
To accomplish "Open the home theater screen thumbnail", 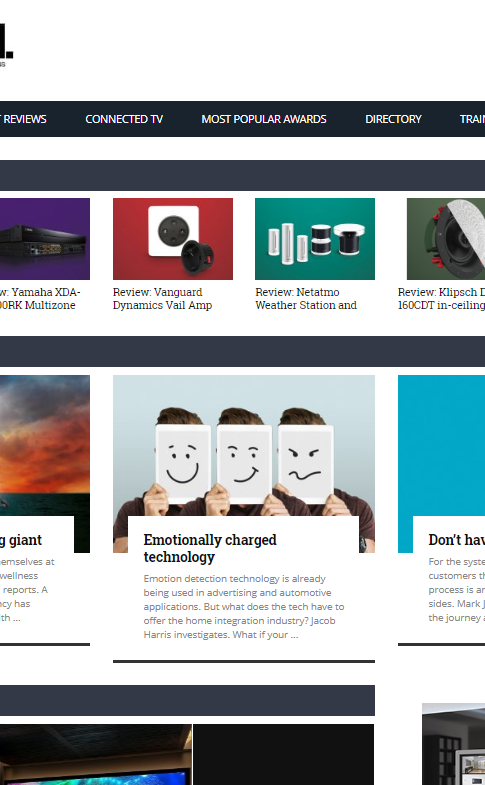I will pyautogui.click(x=96, y=754).
